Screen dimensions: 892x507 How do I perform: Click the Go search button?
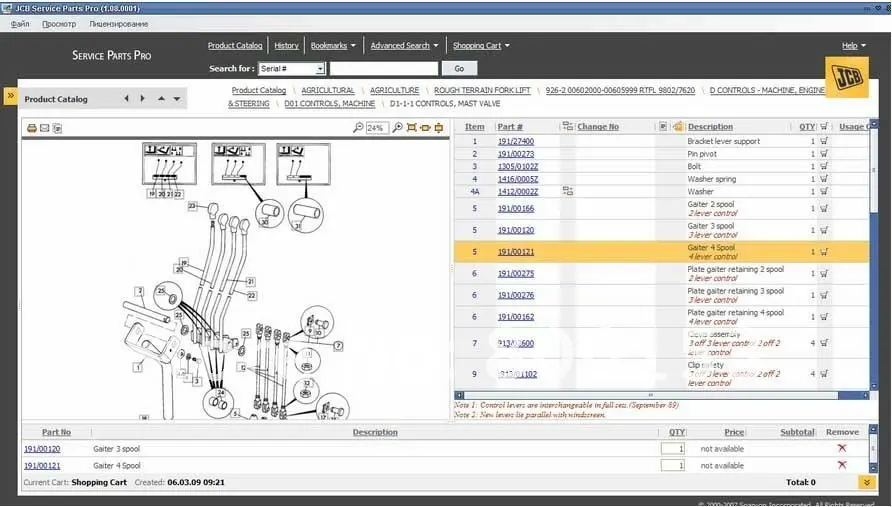click(459, 68)
